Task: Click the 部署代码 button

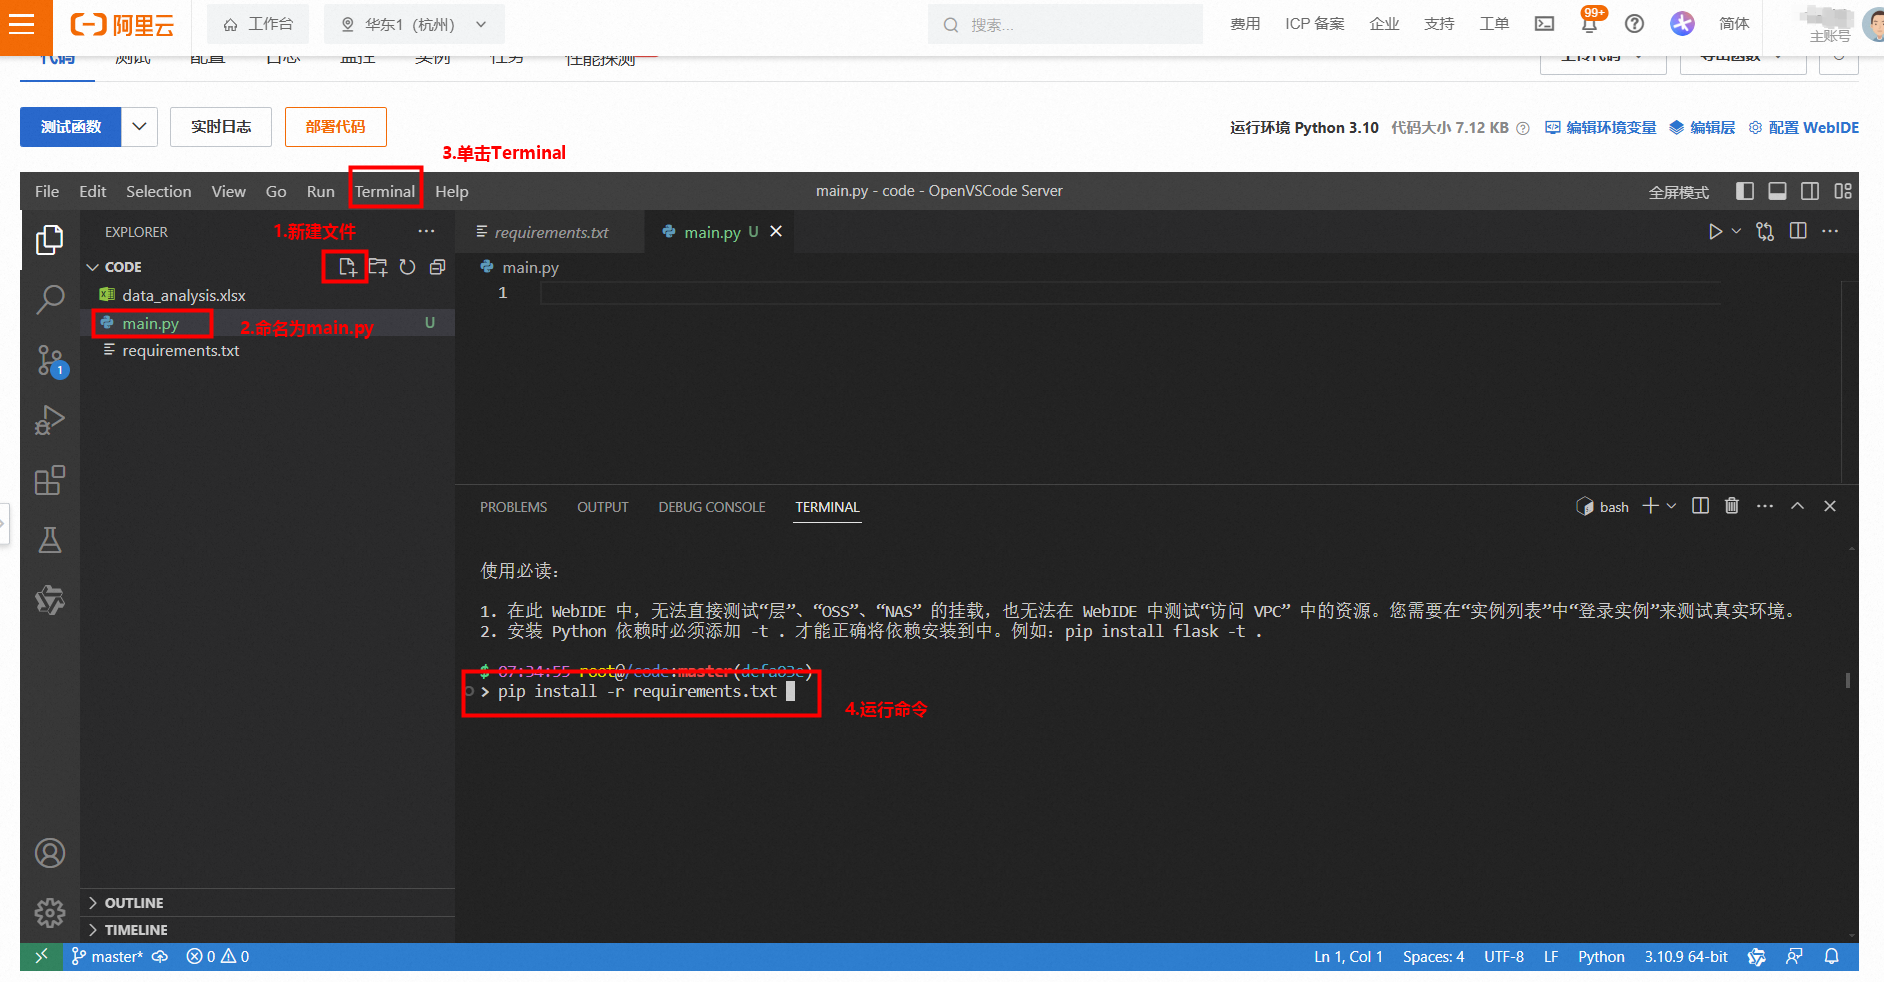Action: [335, 127]
